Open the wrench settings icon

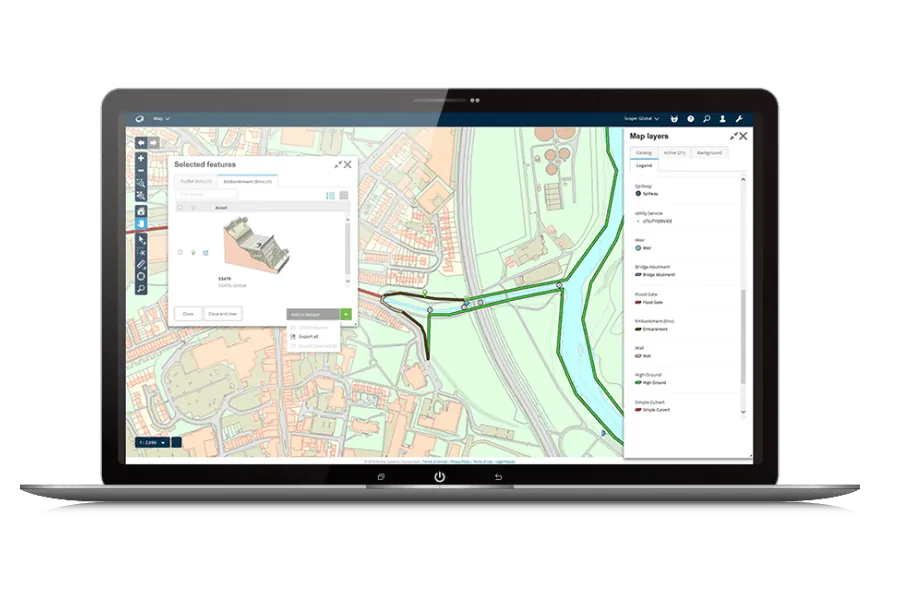pyautogui.click(x=739, y=118)
